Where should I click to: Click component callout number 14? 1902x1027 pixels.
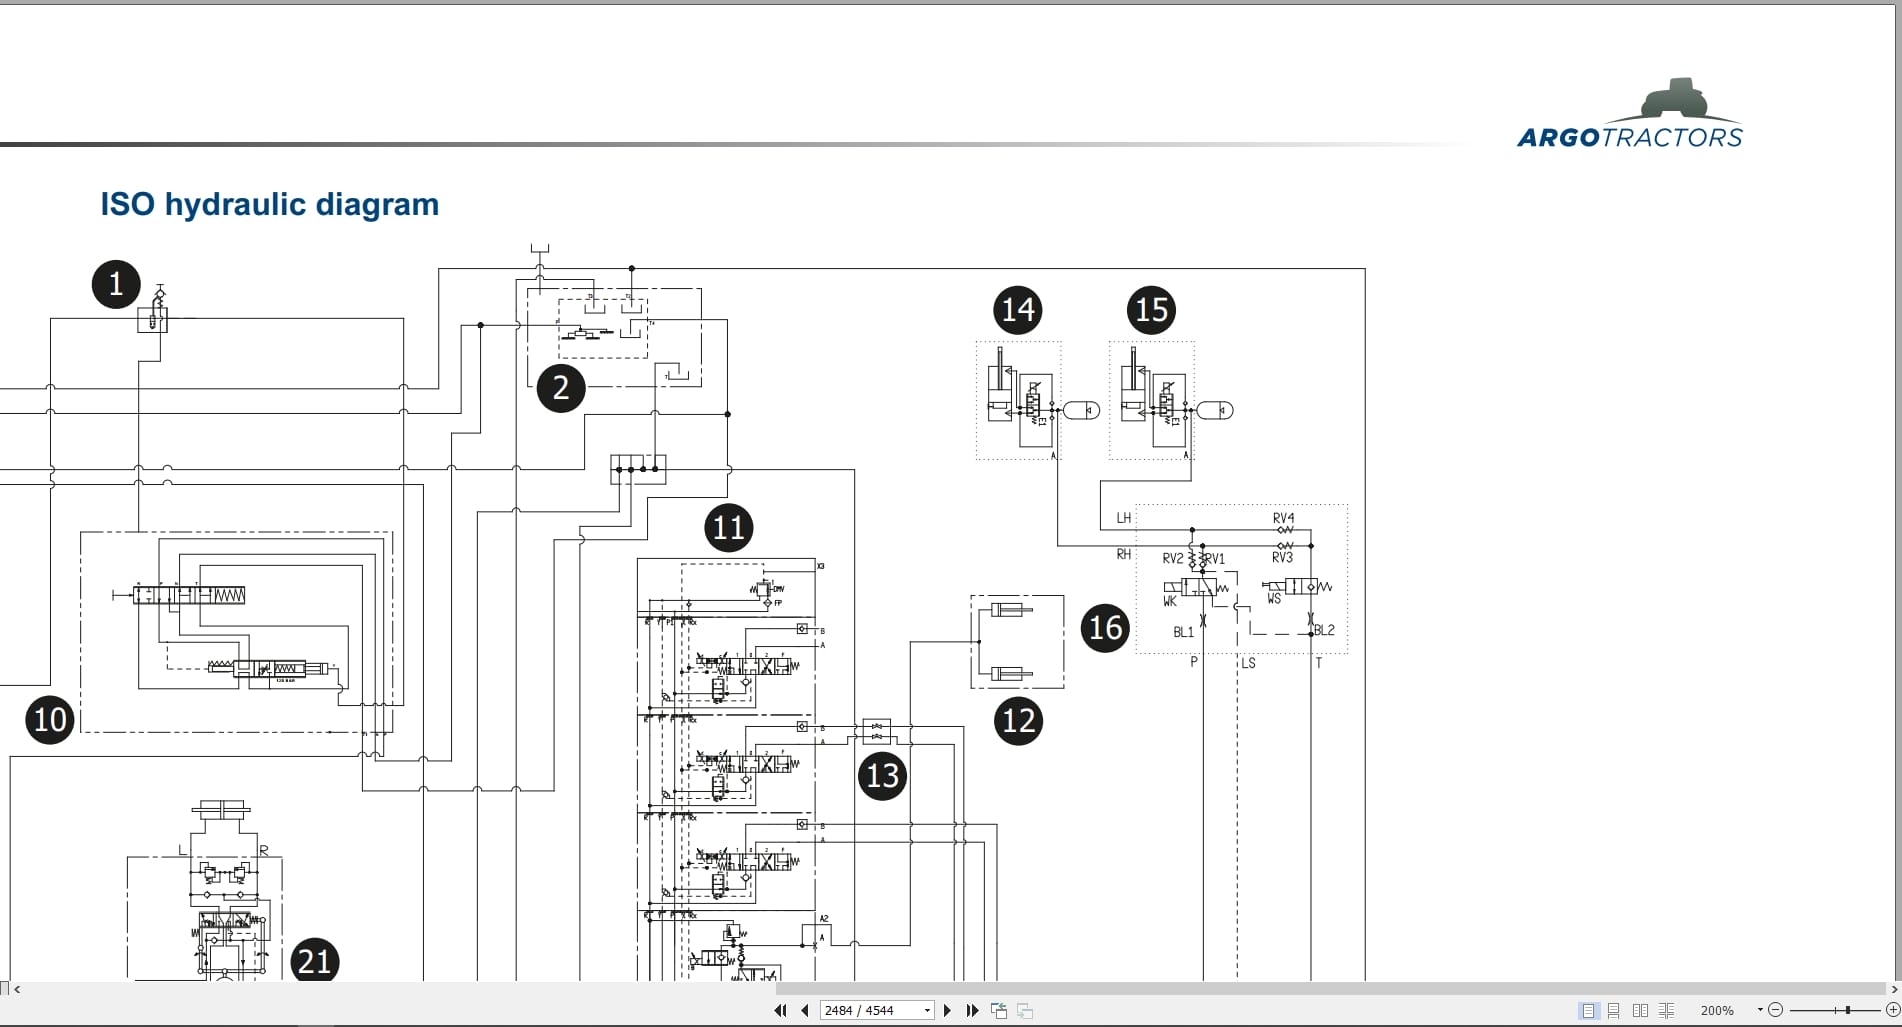pyautogui.click(x=1018, y=310)
